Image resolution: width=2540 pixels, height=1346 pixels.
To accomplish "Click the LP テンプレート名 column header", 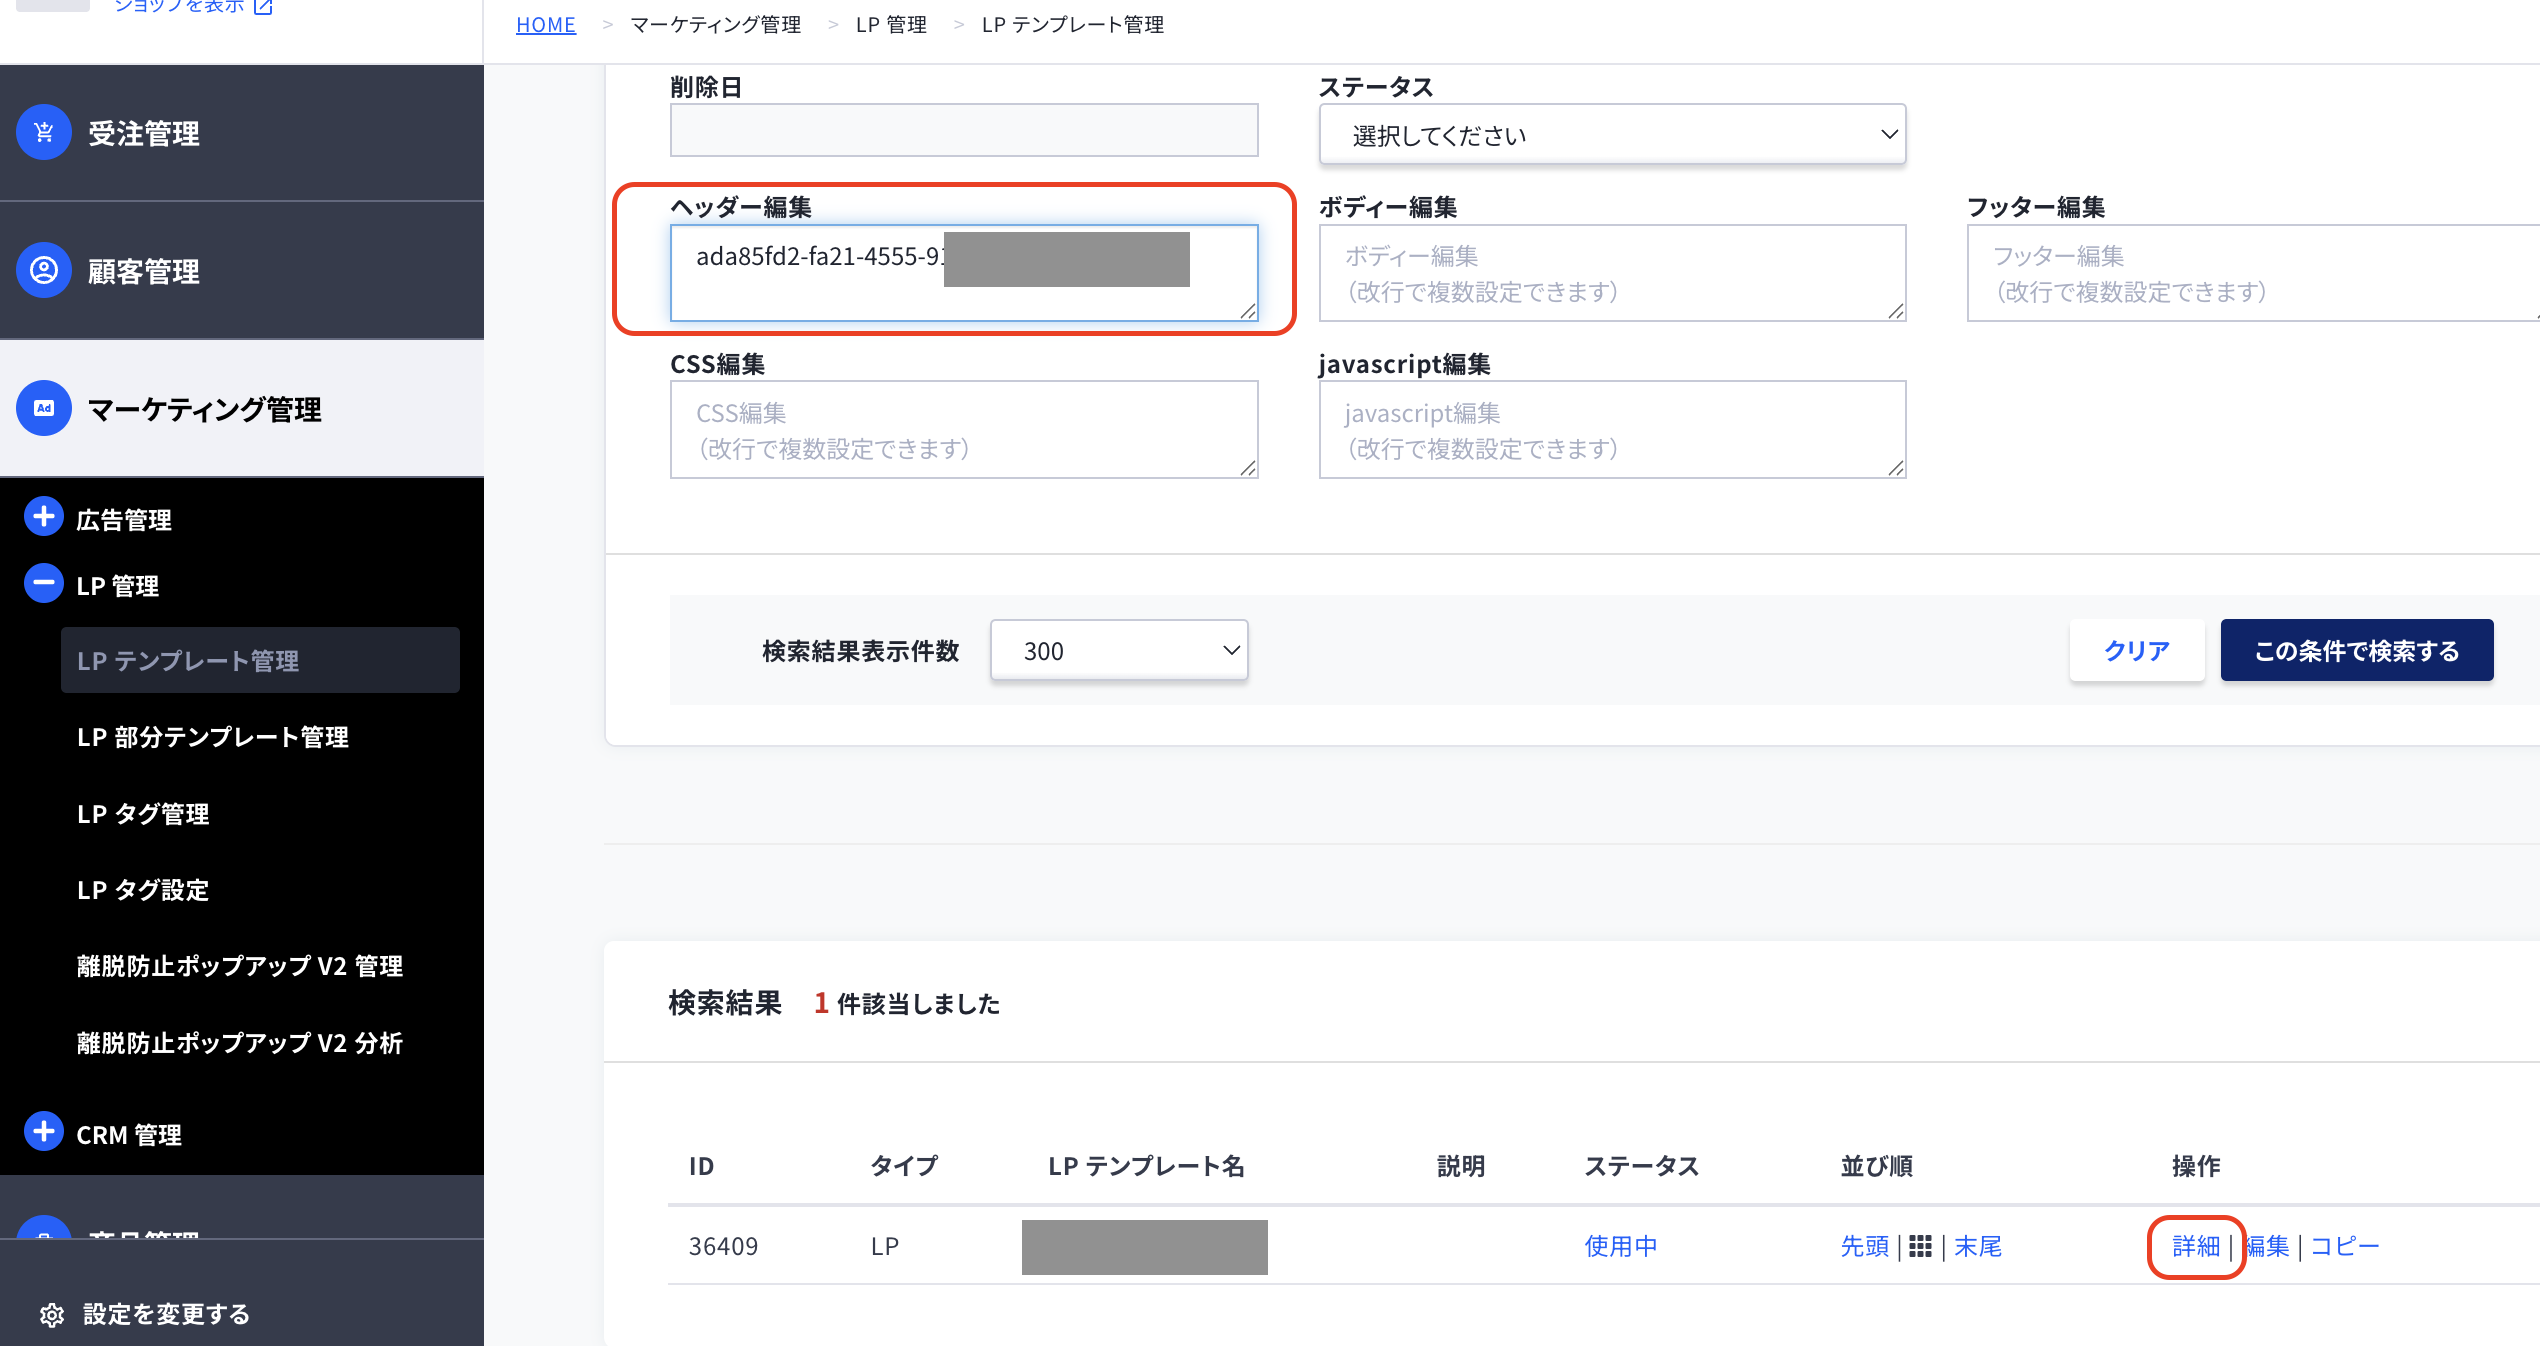I will coord(1146,1166).
